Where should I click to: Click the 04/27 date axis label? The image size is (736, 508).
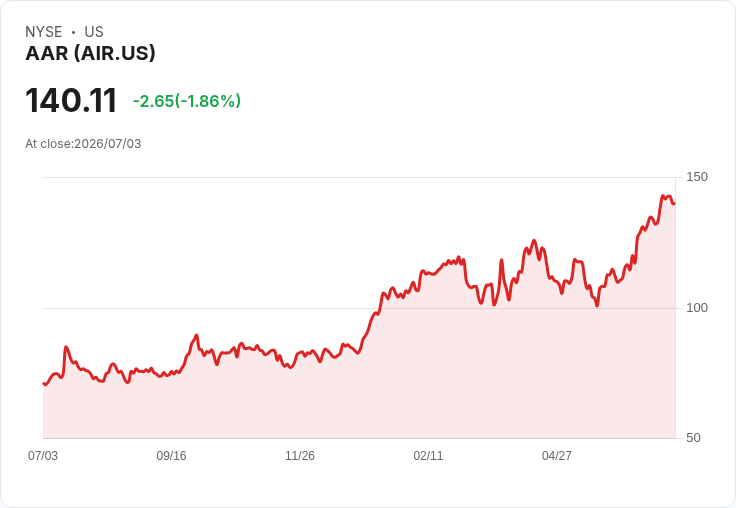tap(557, 456)
